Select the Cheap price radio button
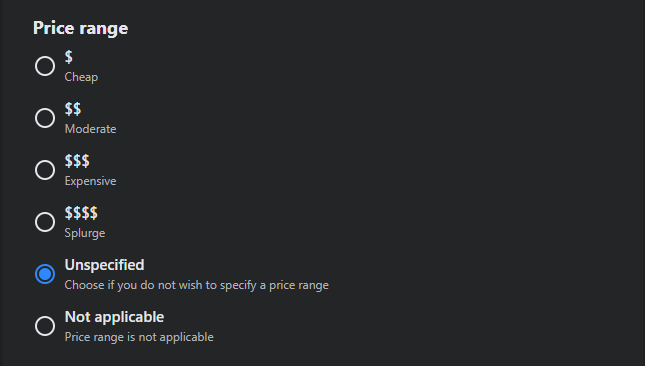 pyautogui.click(x=45, y=66)
